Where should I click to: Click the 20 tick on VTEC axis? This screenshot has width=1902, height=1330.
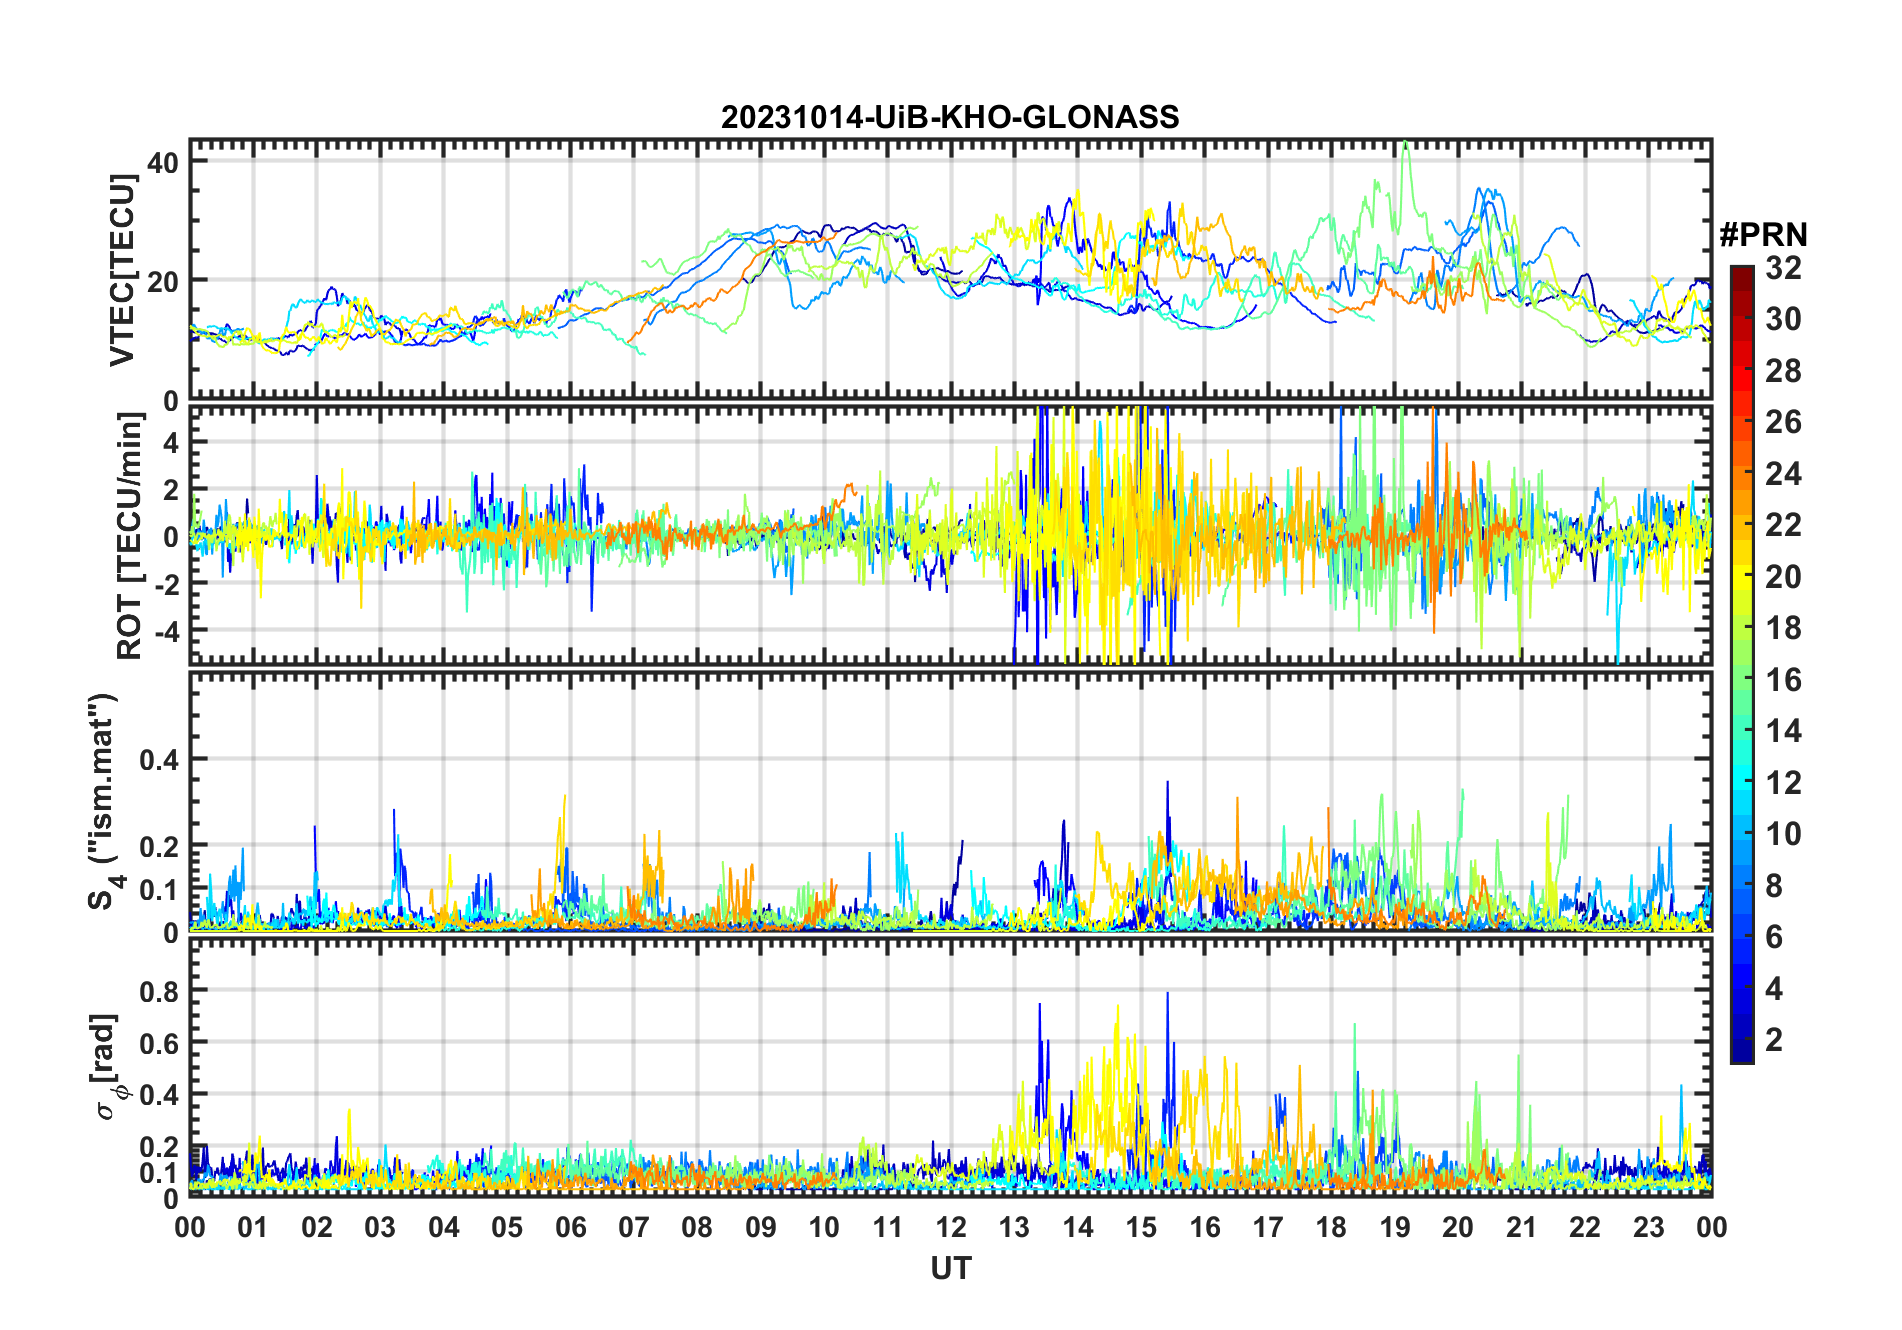(163, 281)
